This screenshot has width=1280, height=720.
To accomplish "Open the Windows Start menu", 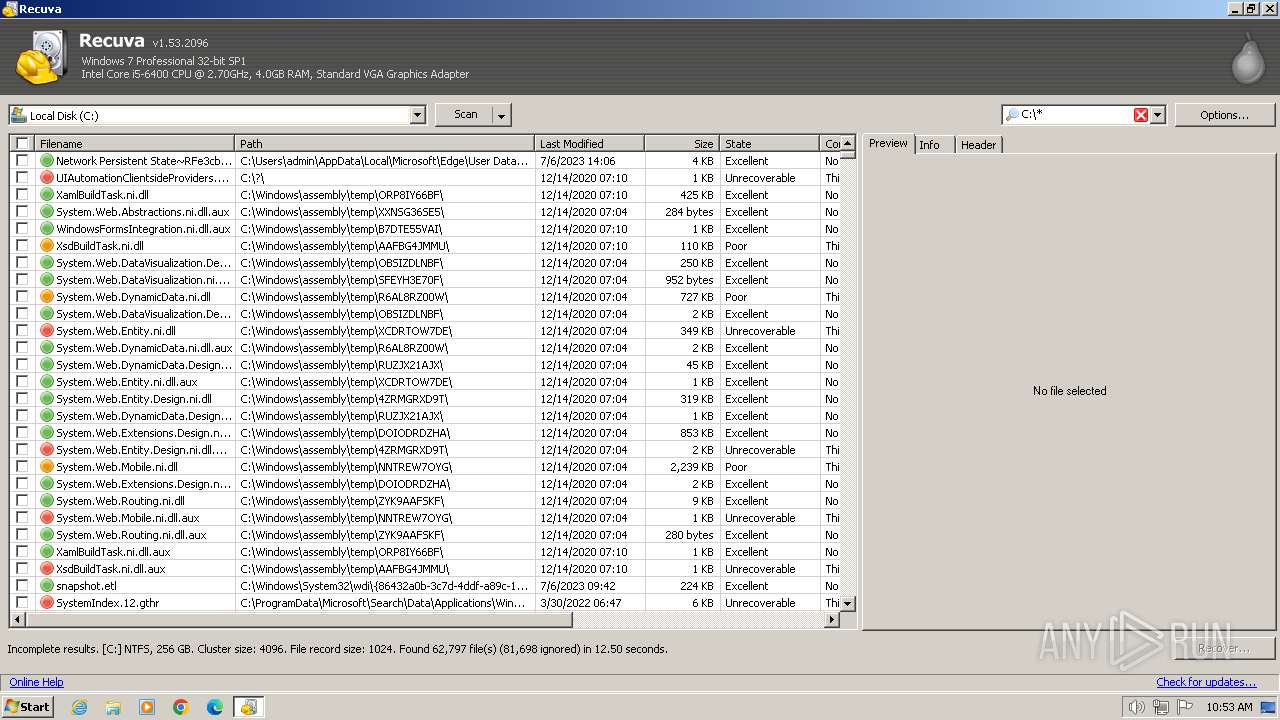I will coord(28,707).
